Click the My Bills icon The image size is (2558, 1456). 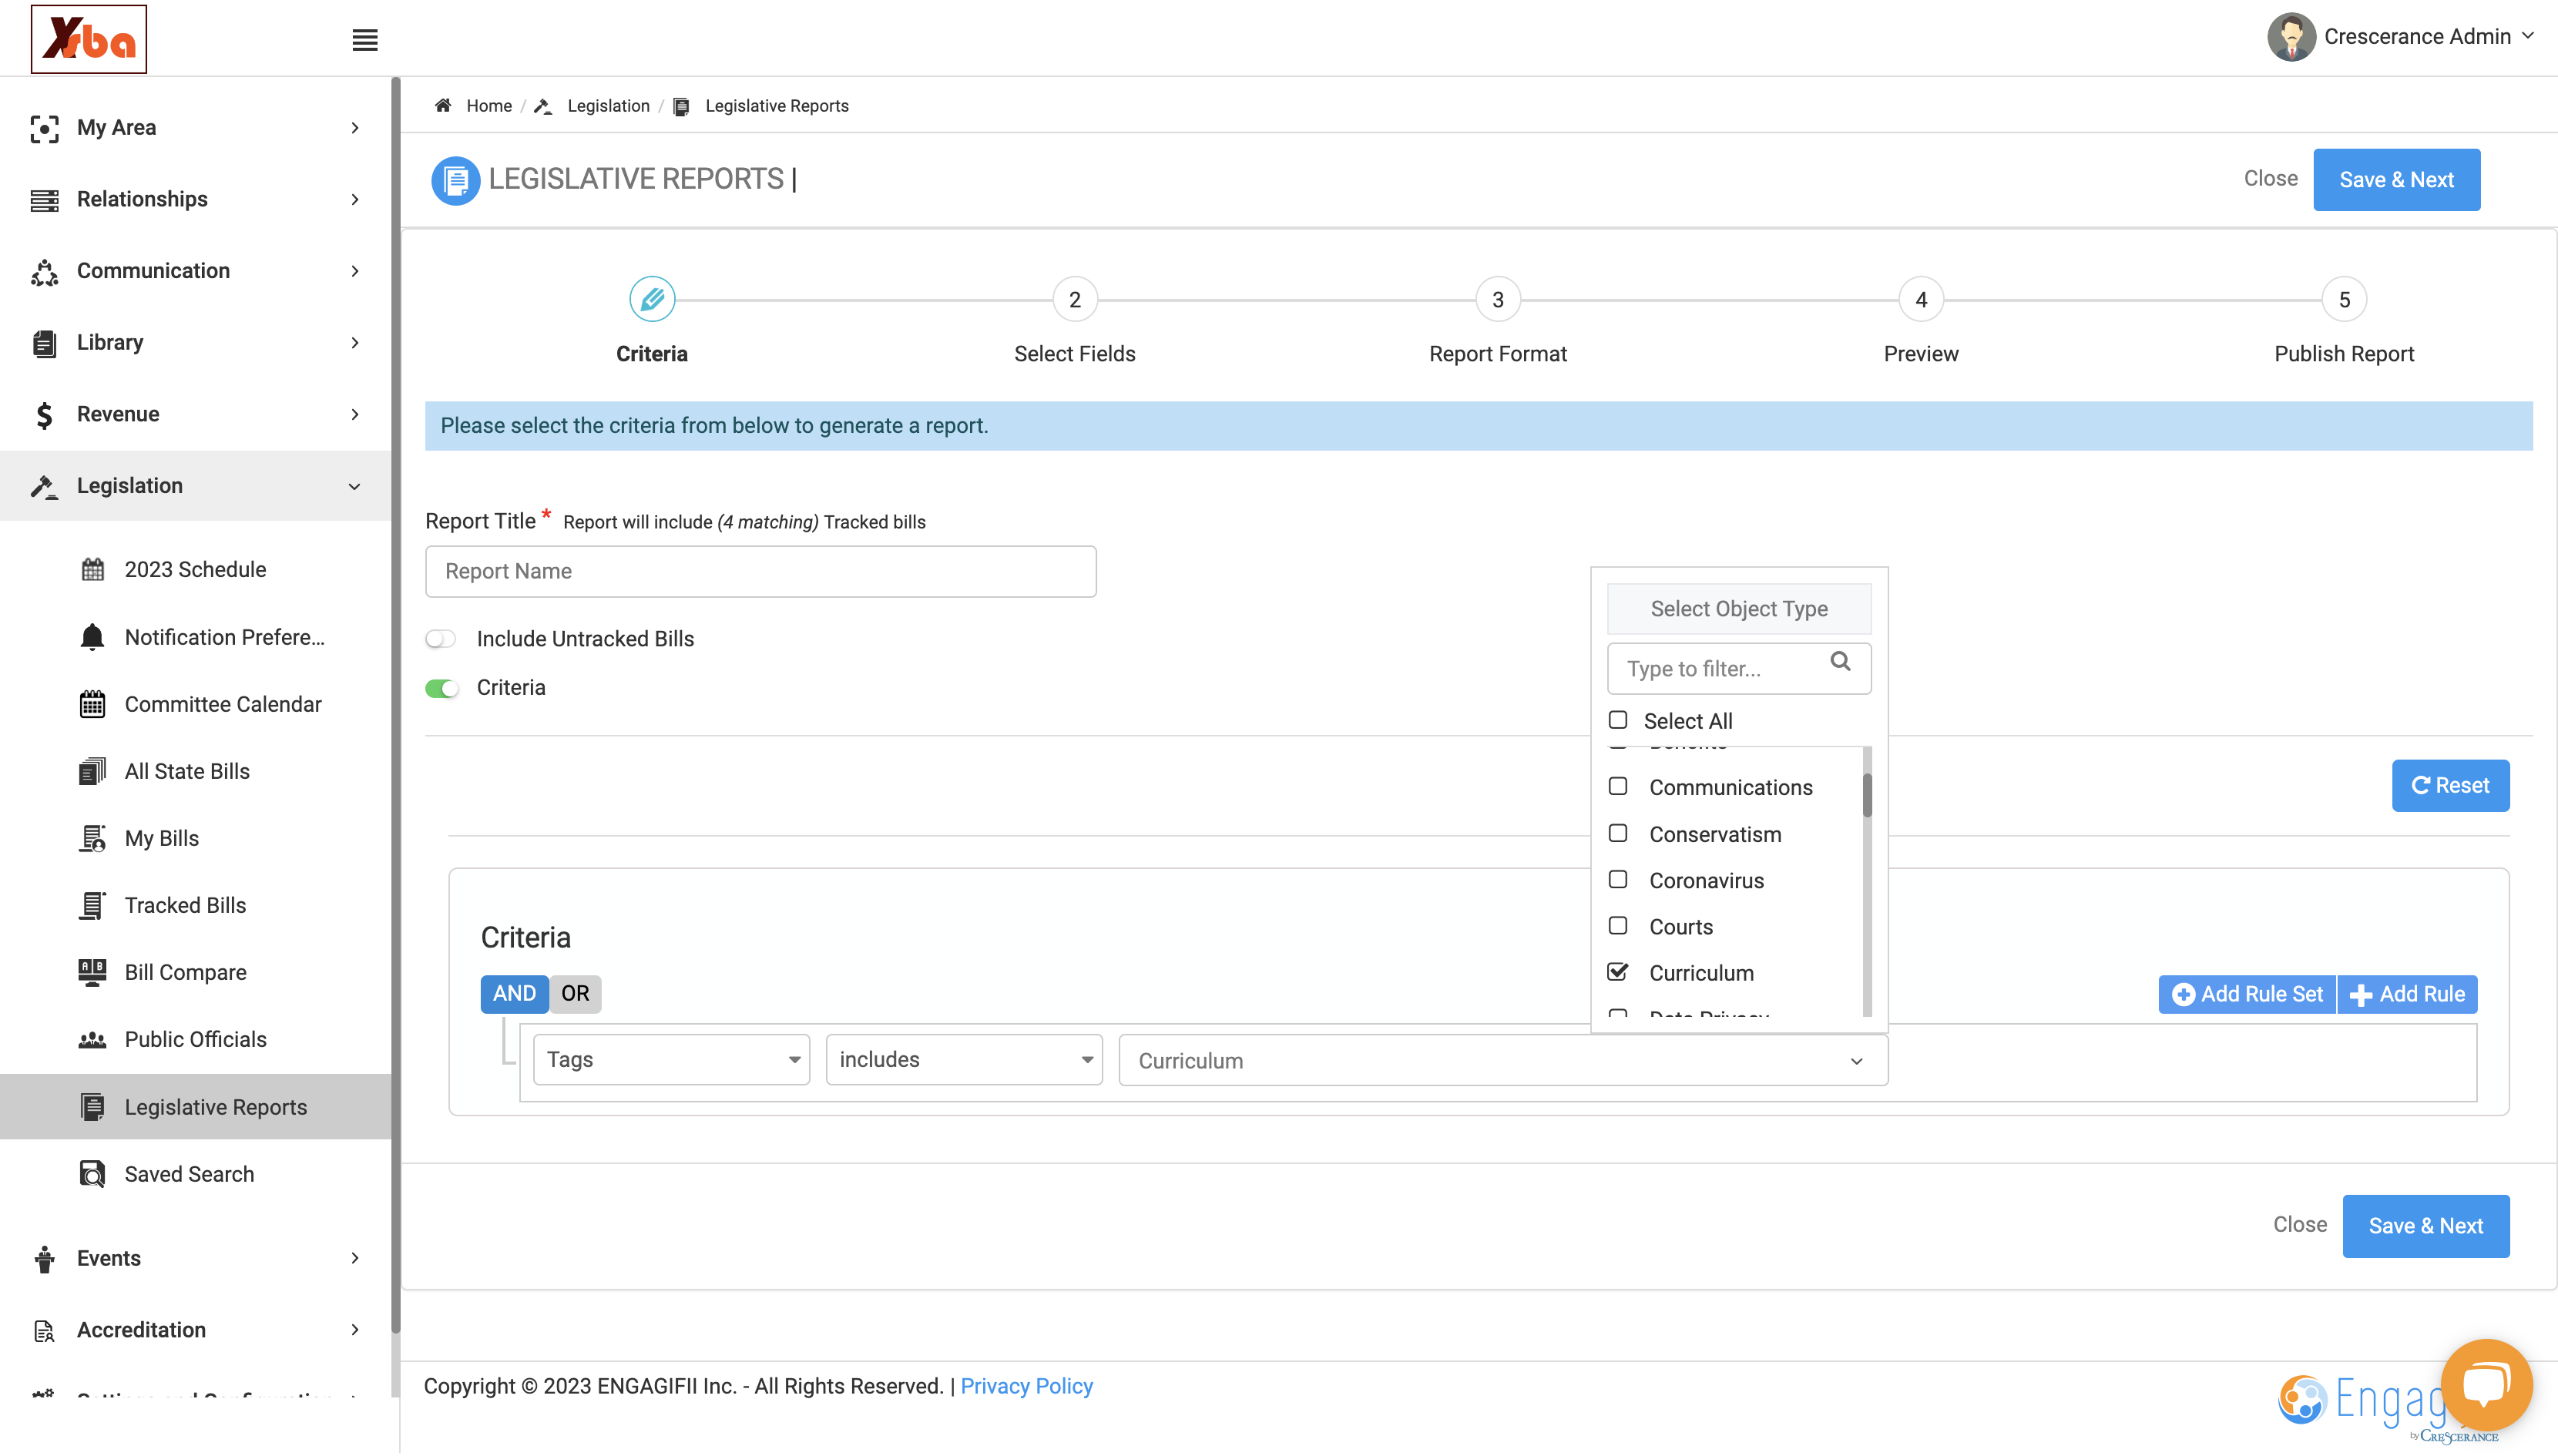92,838
